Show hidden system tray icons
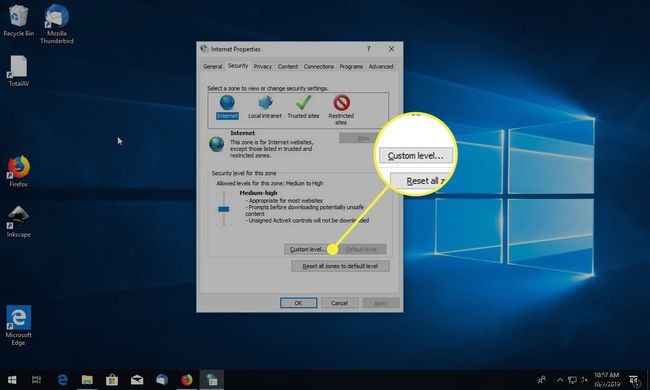This screenshot has width=650, height=390. [x=560, y=380]
